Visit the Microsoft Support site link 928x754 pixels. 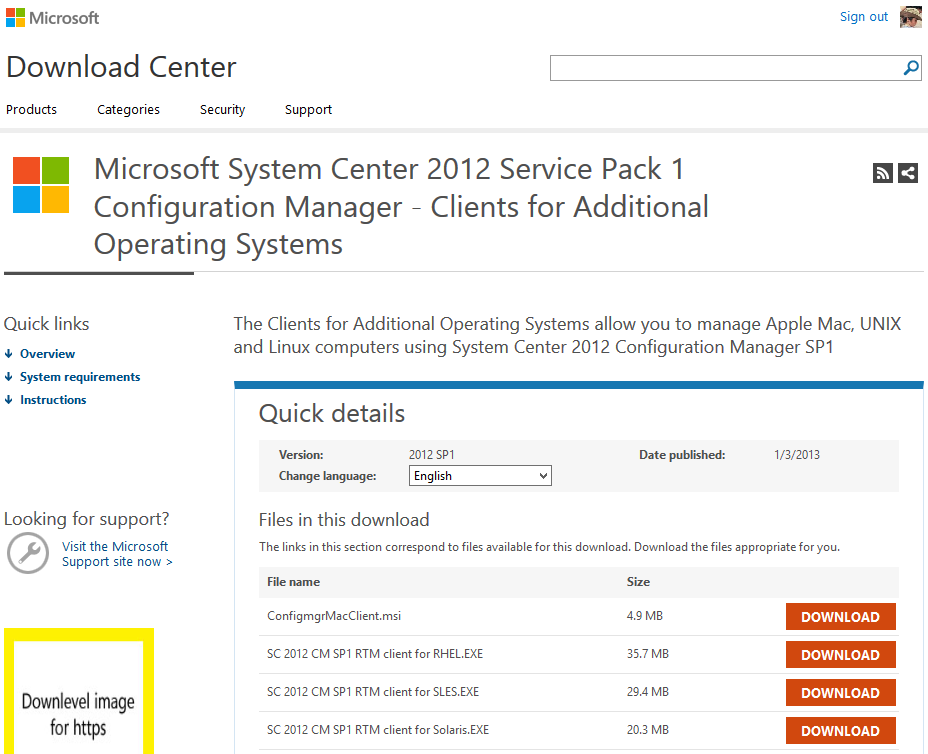click(x=117, y=554)
